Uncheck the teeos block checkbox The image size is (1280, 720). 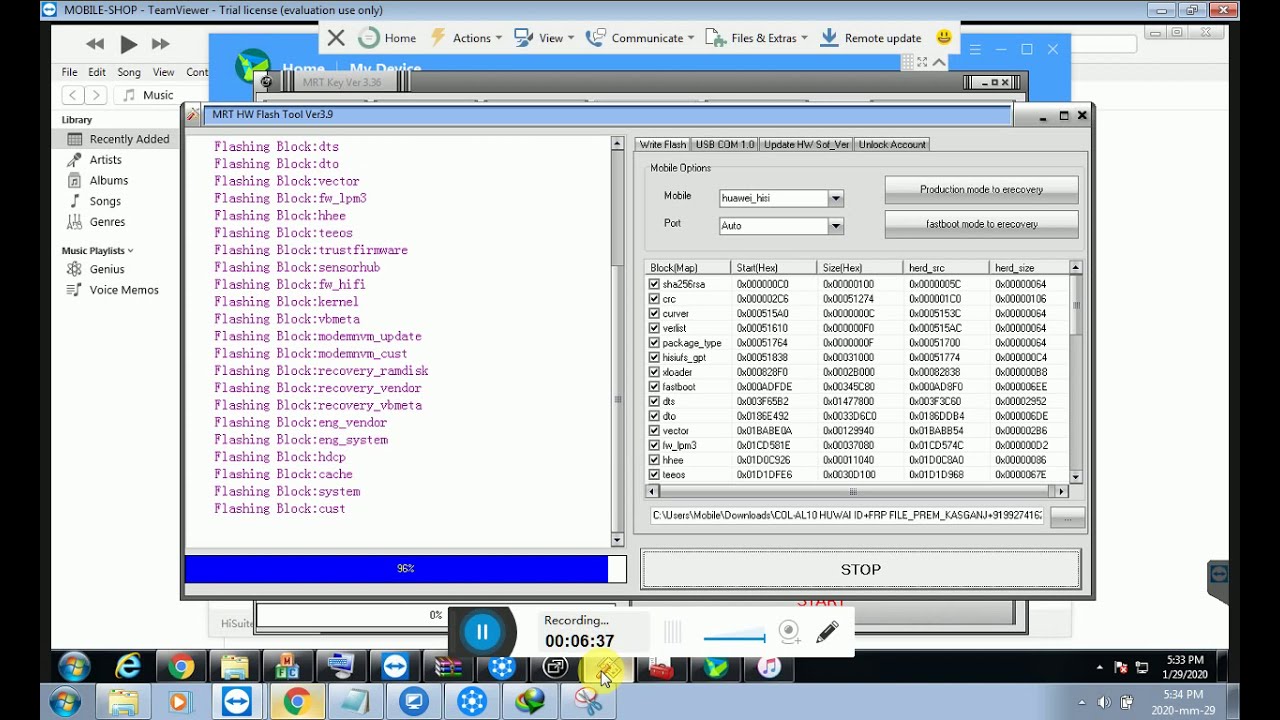(x=654, y=475)
